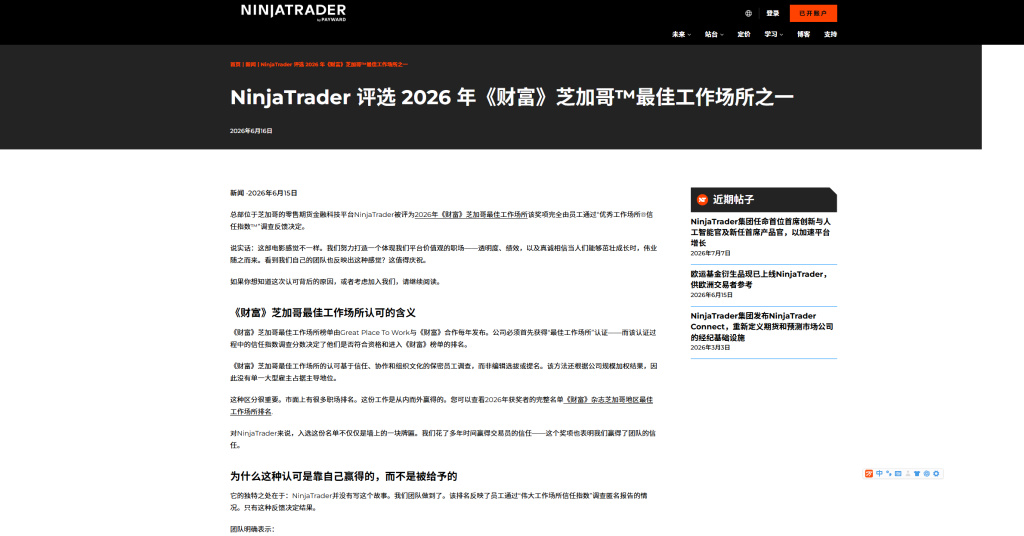Open post about 首席创新与人工智能官 appointment
This screenshot has width=1024, height=536.
761,232
